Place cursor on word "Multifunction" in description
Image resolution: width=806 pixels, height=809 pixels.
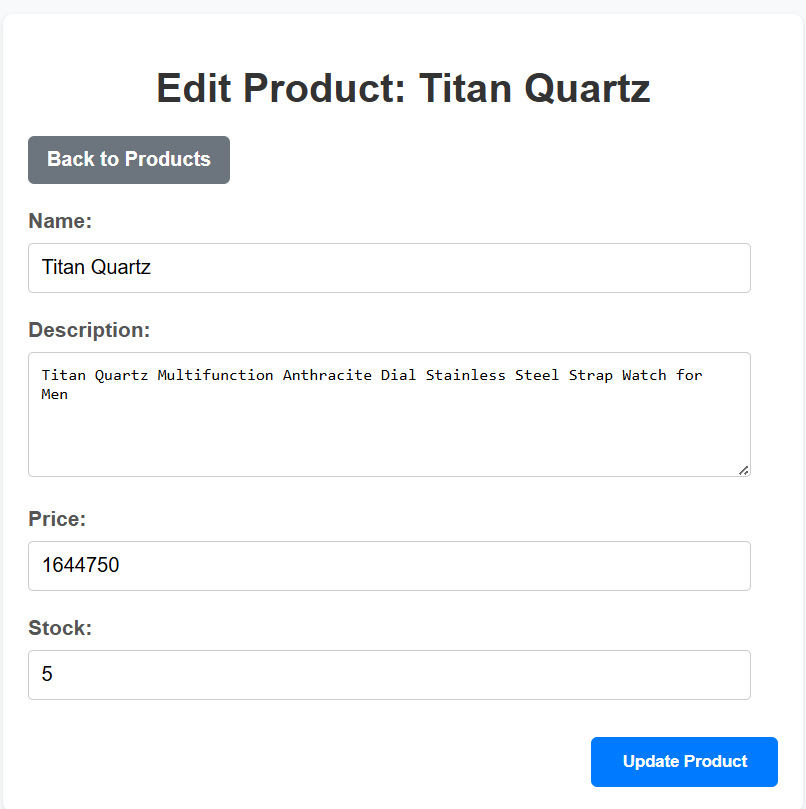click(x=215, y=375)
